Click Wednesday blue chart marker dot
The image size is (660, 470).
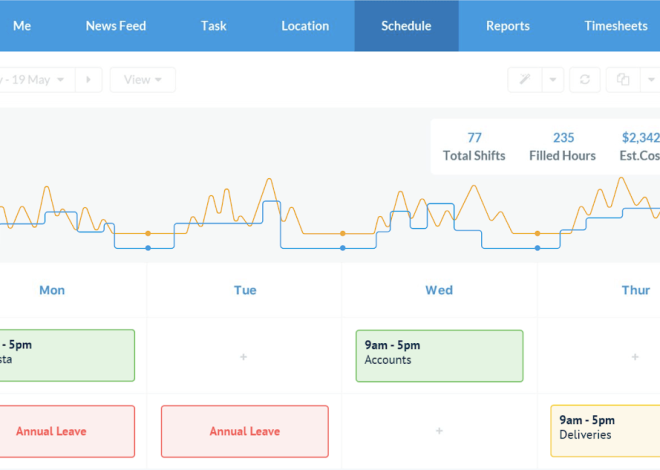(x=538, y=248)
